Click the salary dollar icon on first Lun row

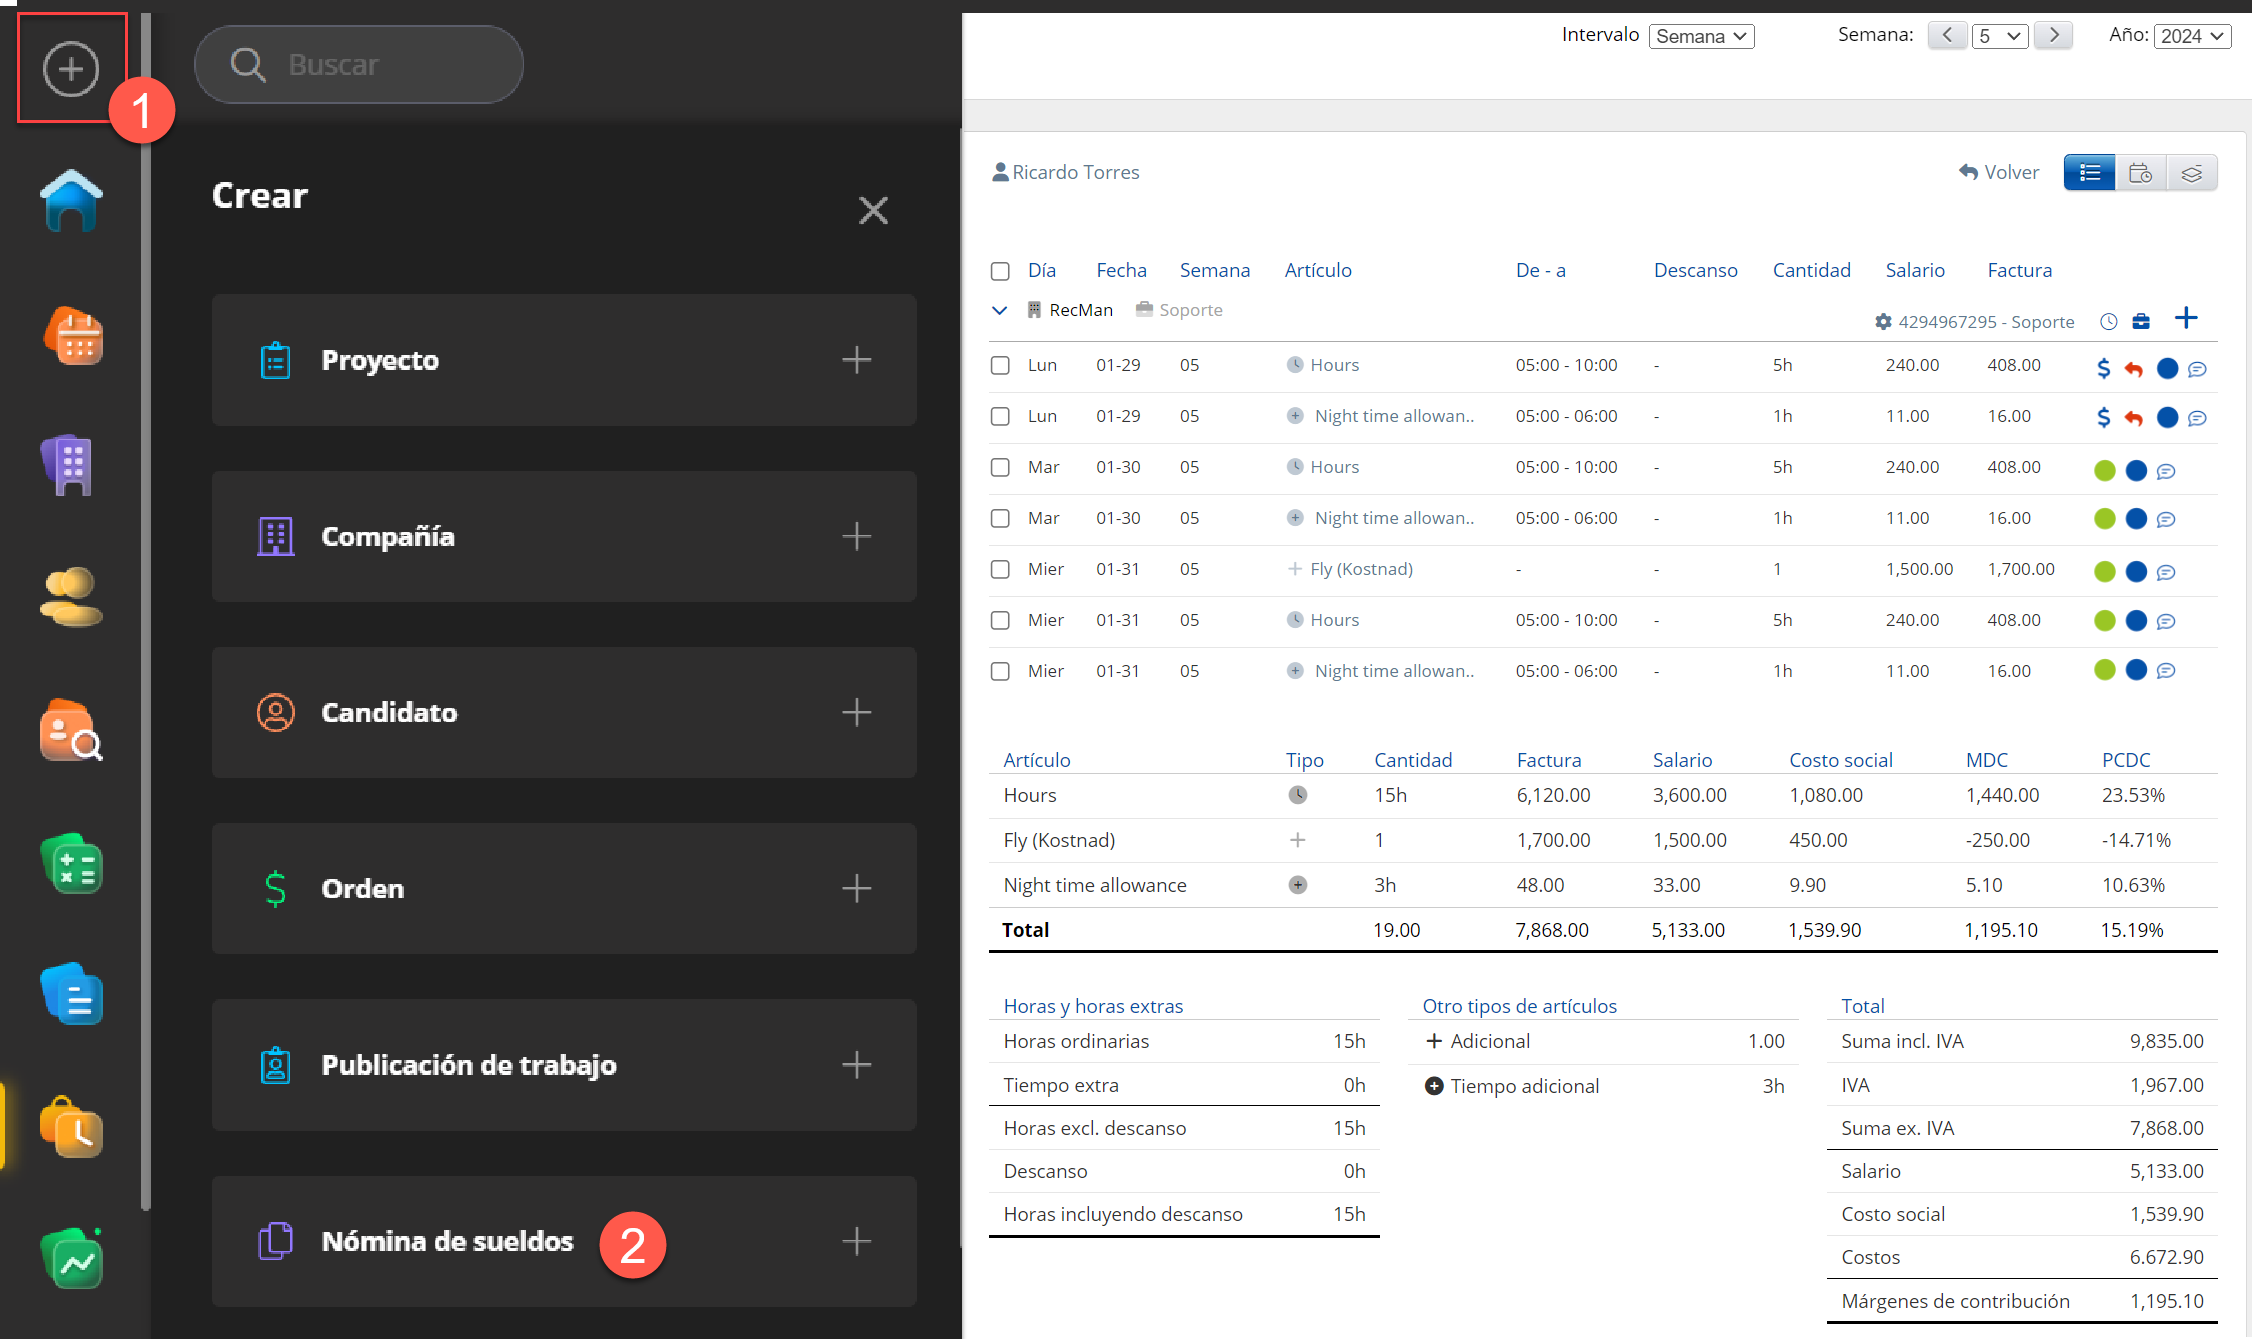[x=2103, y=368]
